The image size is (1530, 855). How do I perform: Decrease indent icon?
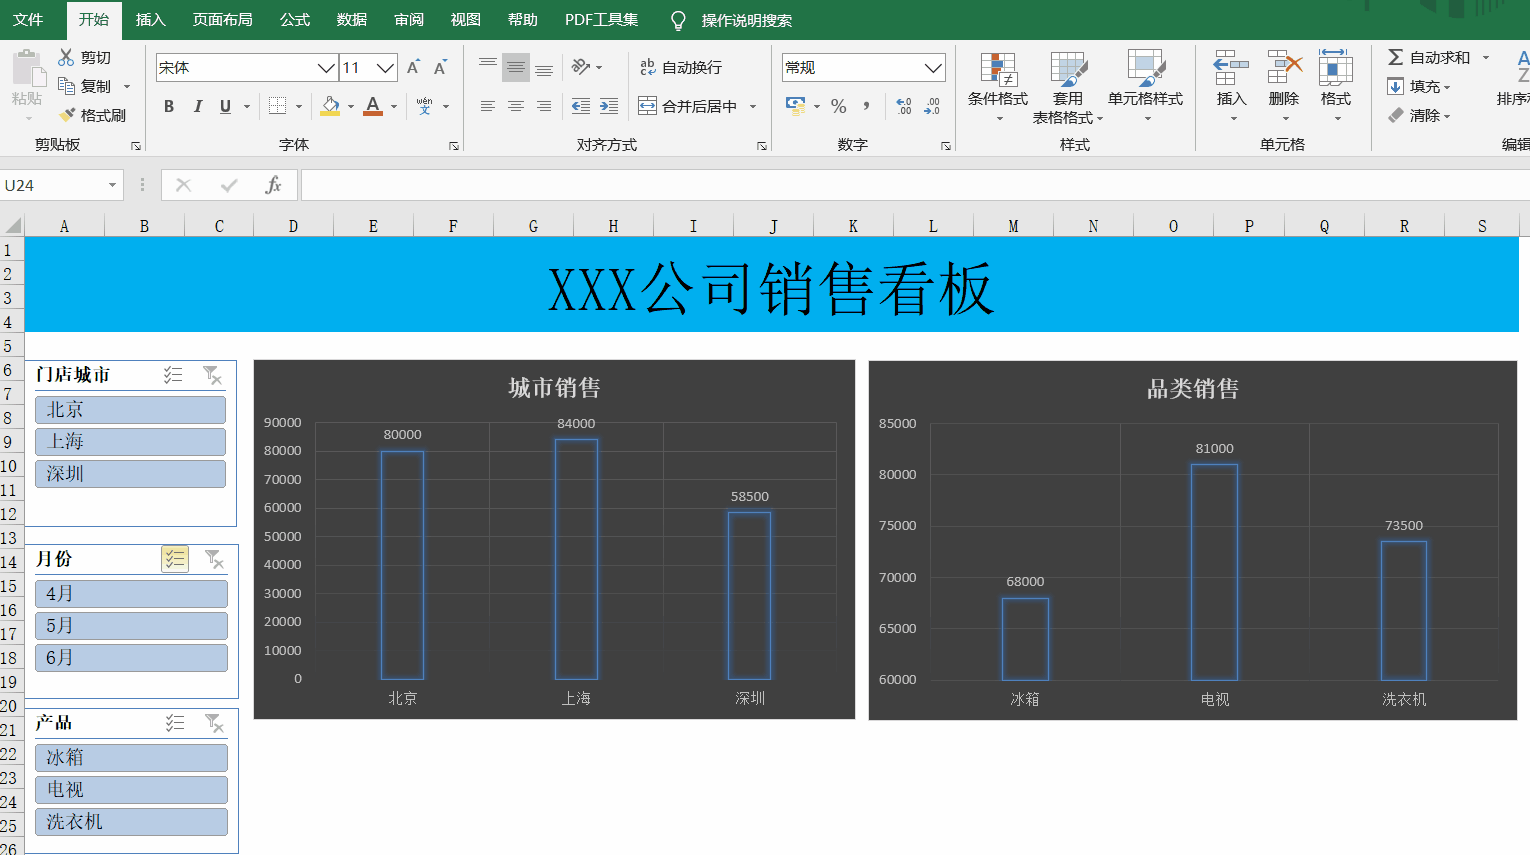(x=581, y=106)
